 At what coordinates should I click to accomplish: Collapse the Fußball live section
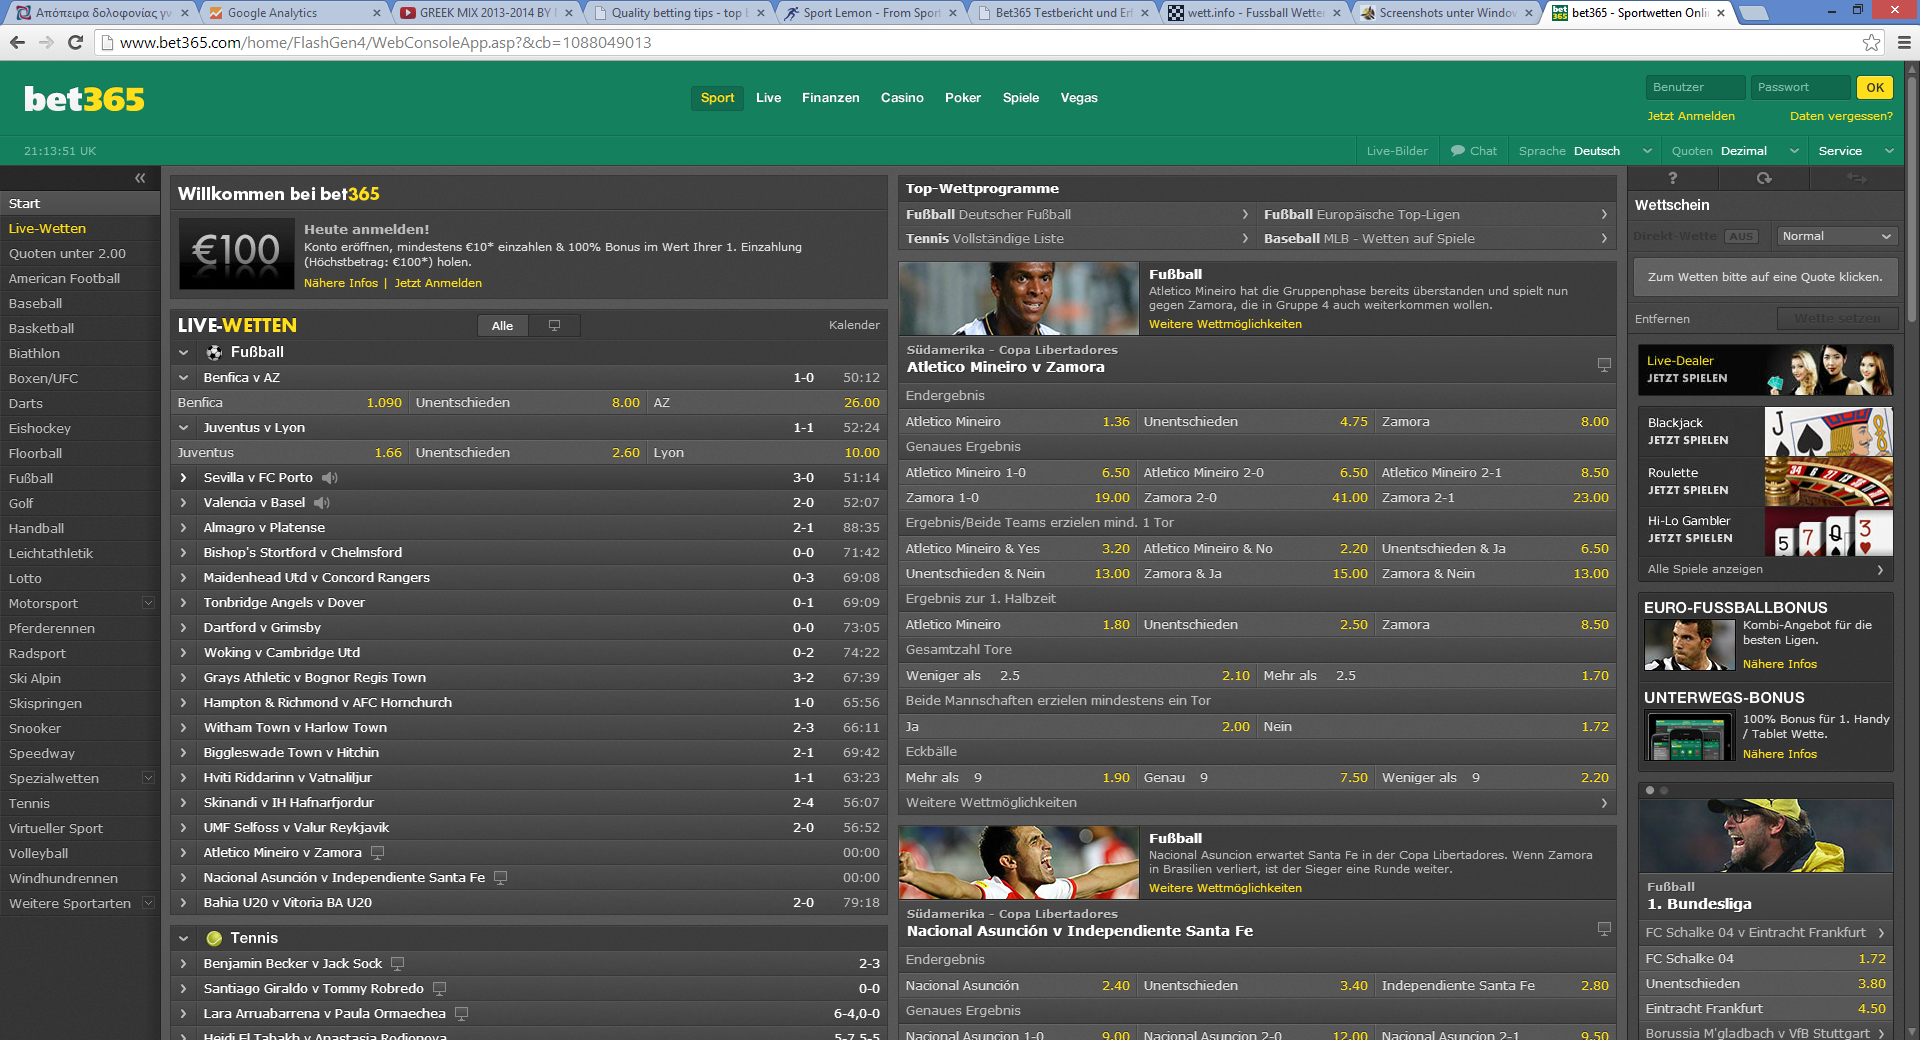click(184, 353)
